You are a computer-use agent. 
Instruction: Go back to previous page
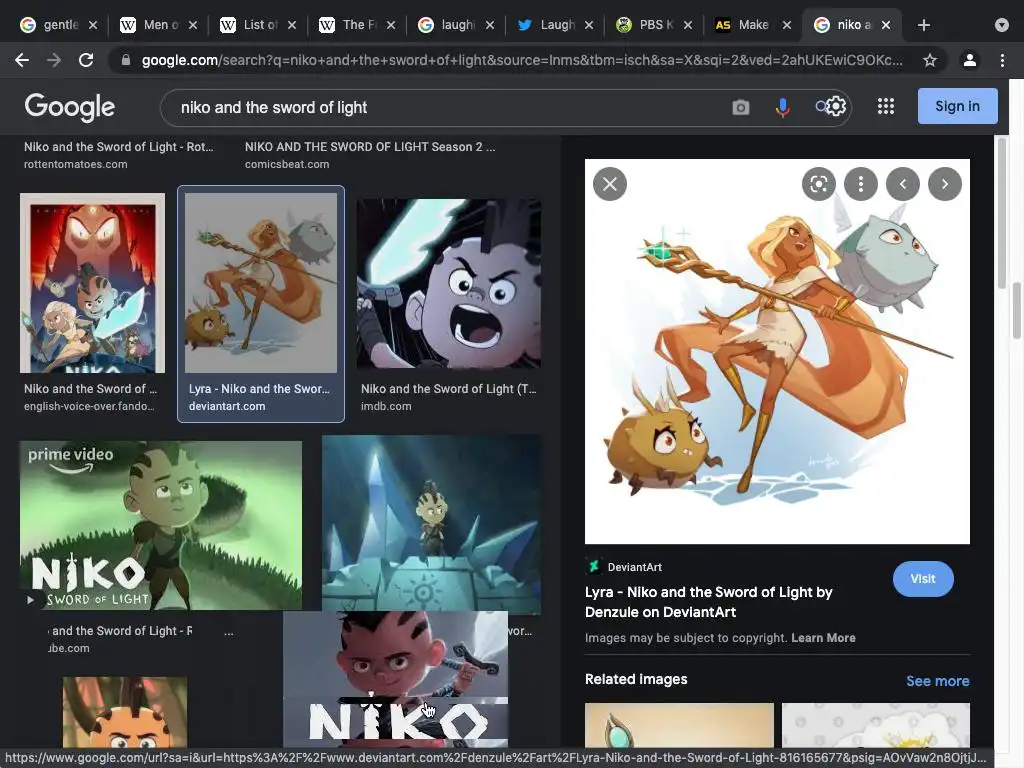[22, 60]
